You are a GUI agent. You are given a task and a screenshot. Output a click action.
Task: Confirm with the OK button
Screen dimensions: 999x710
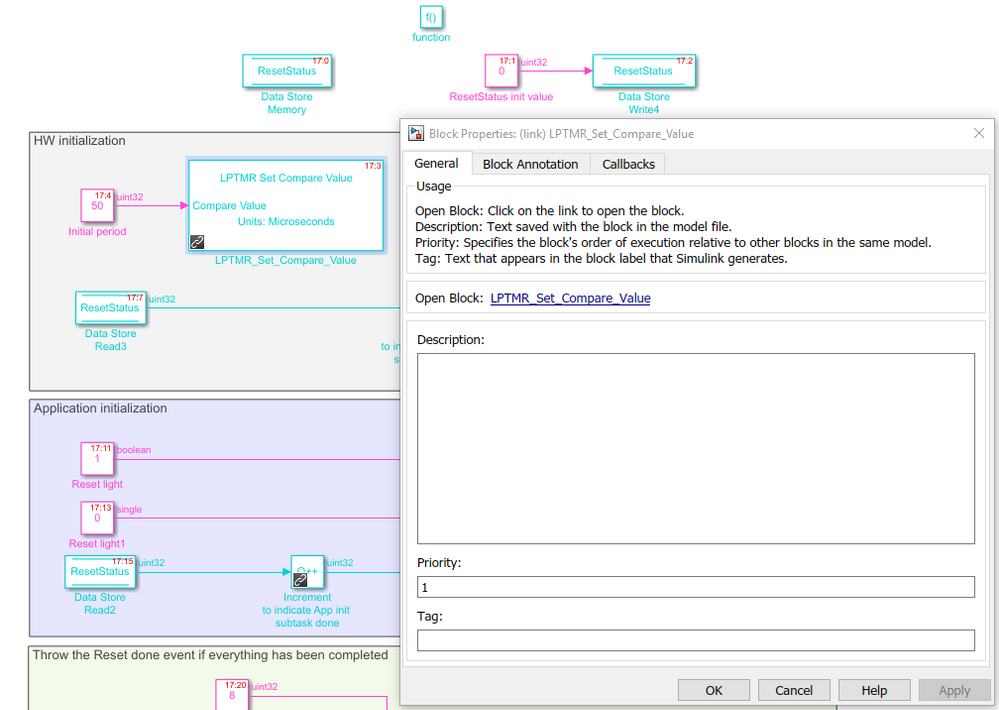tap(714, 690)
